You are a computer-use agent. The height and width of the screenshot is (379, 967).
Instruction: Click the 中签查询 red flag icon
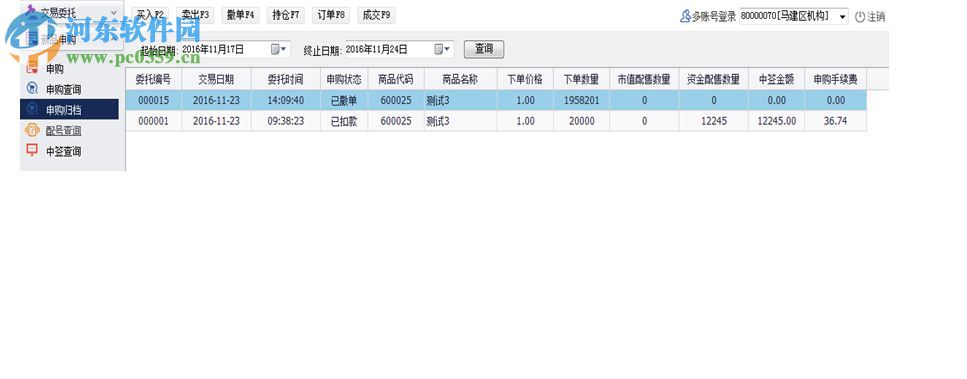tap(32, 150)
